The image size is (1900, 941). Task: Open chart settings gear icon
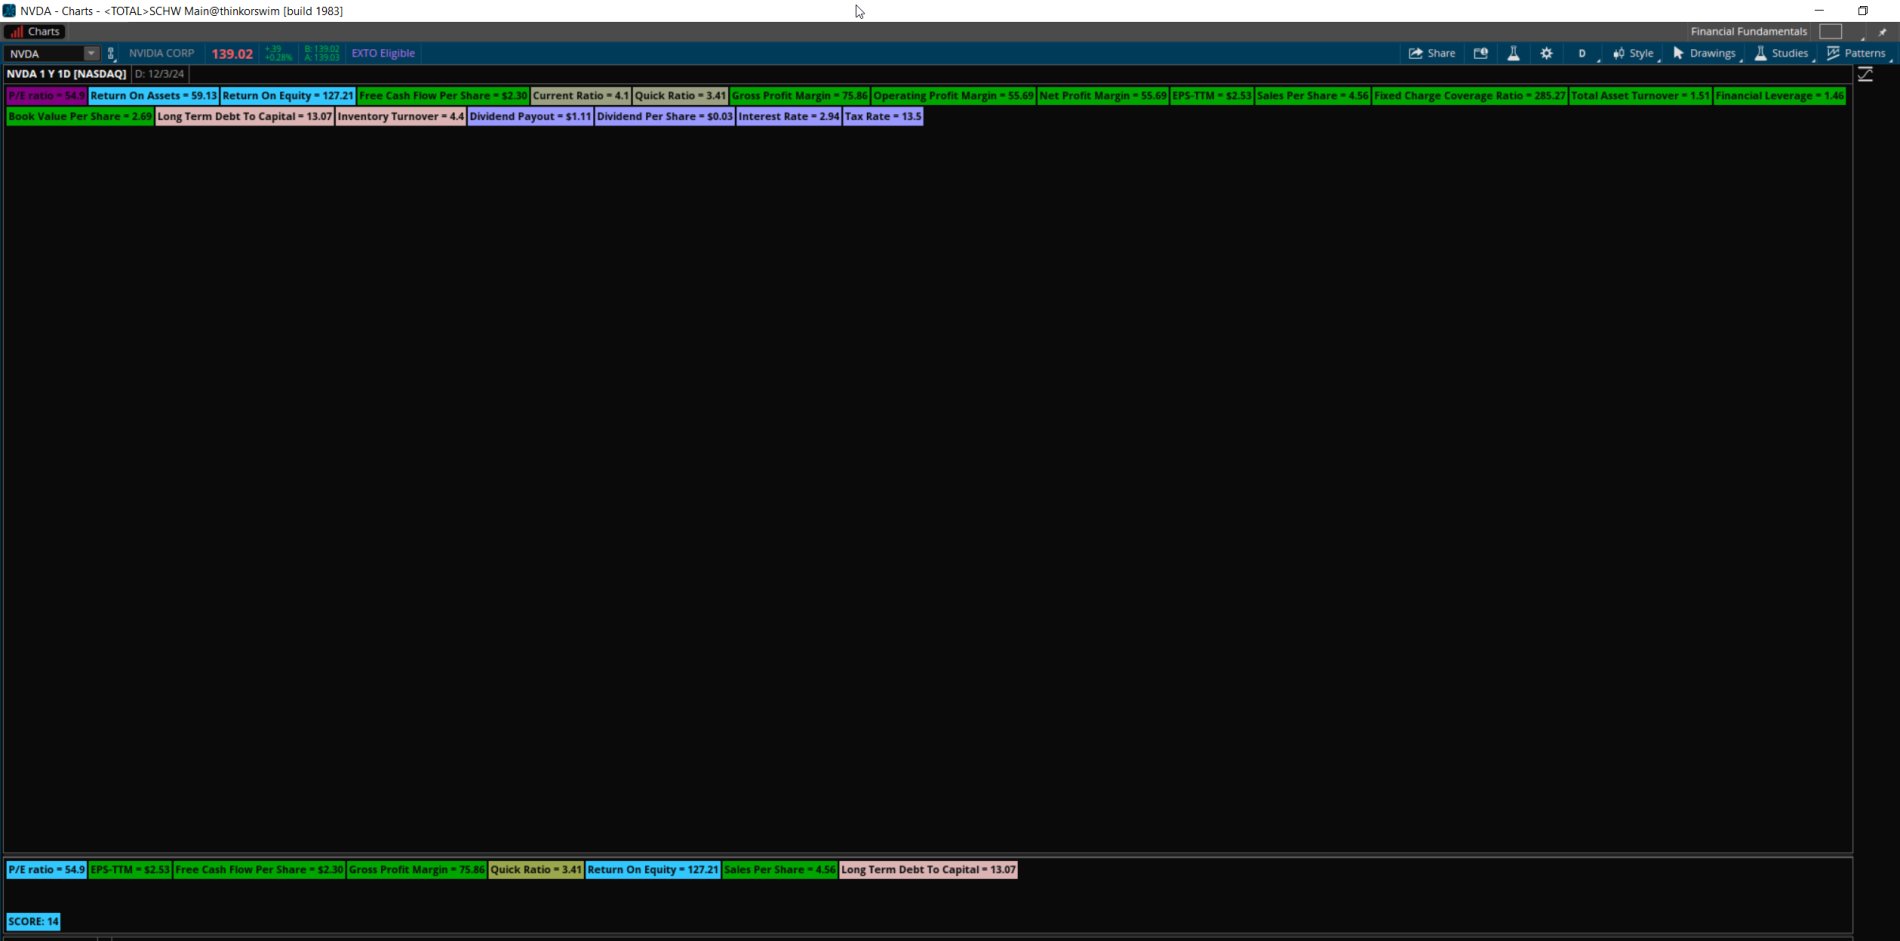1546,53
